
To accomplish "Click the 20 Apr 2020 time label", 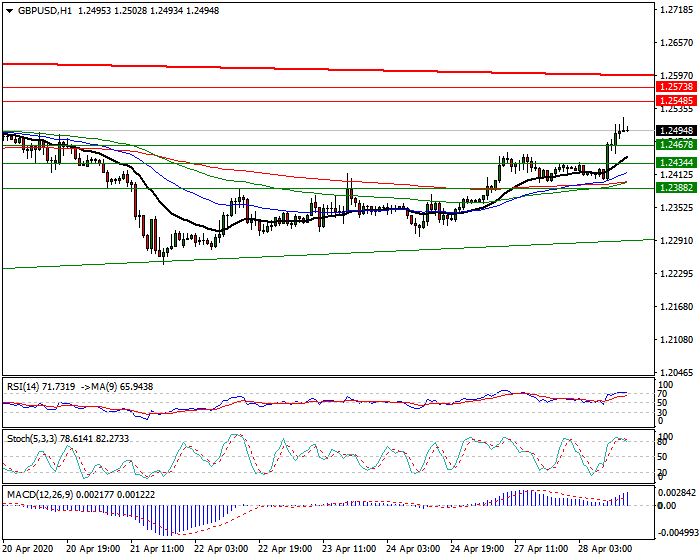I will pos(28,549).
